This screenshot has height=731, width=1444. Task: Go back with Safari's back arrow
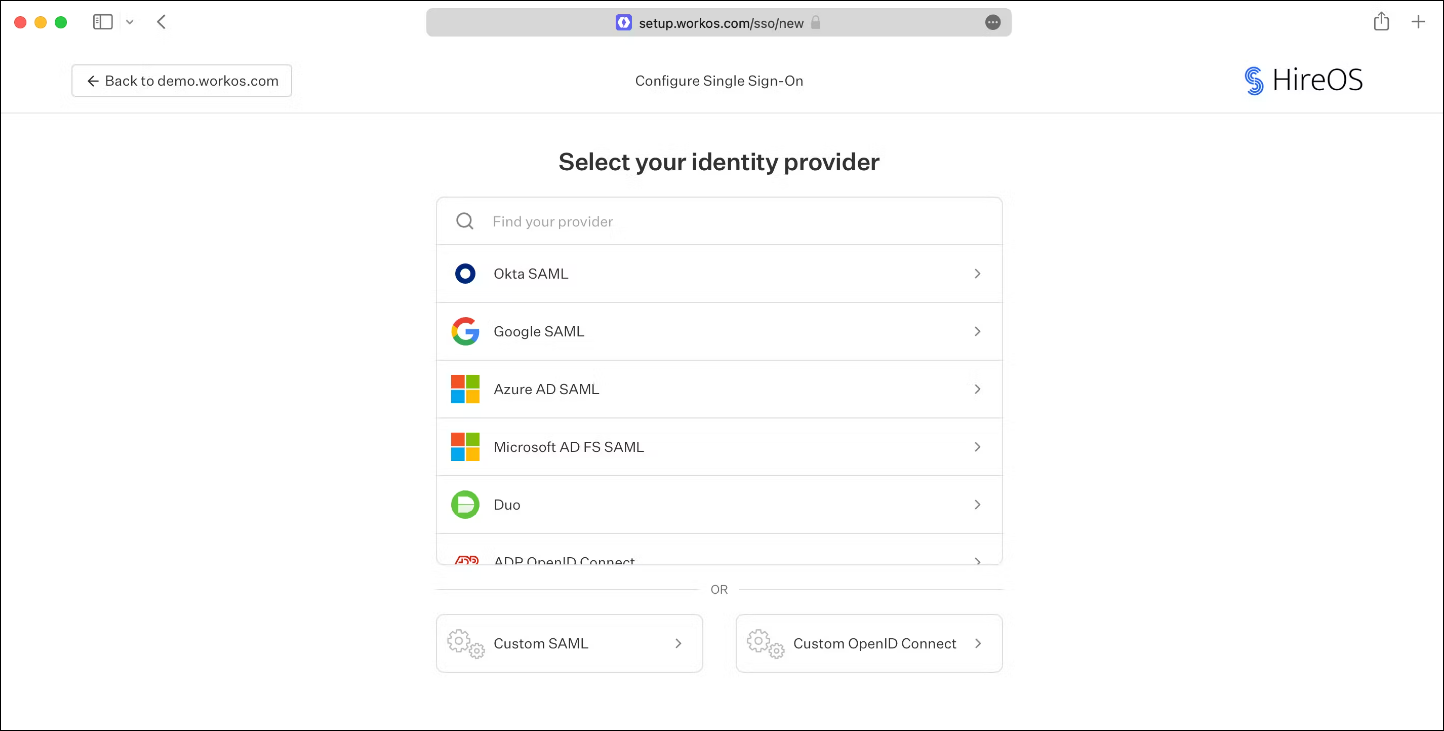tap(161, 22)
